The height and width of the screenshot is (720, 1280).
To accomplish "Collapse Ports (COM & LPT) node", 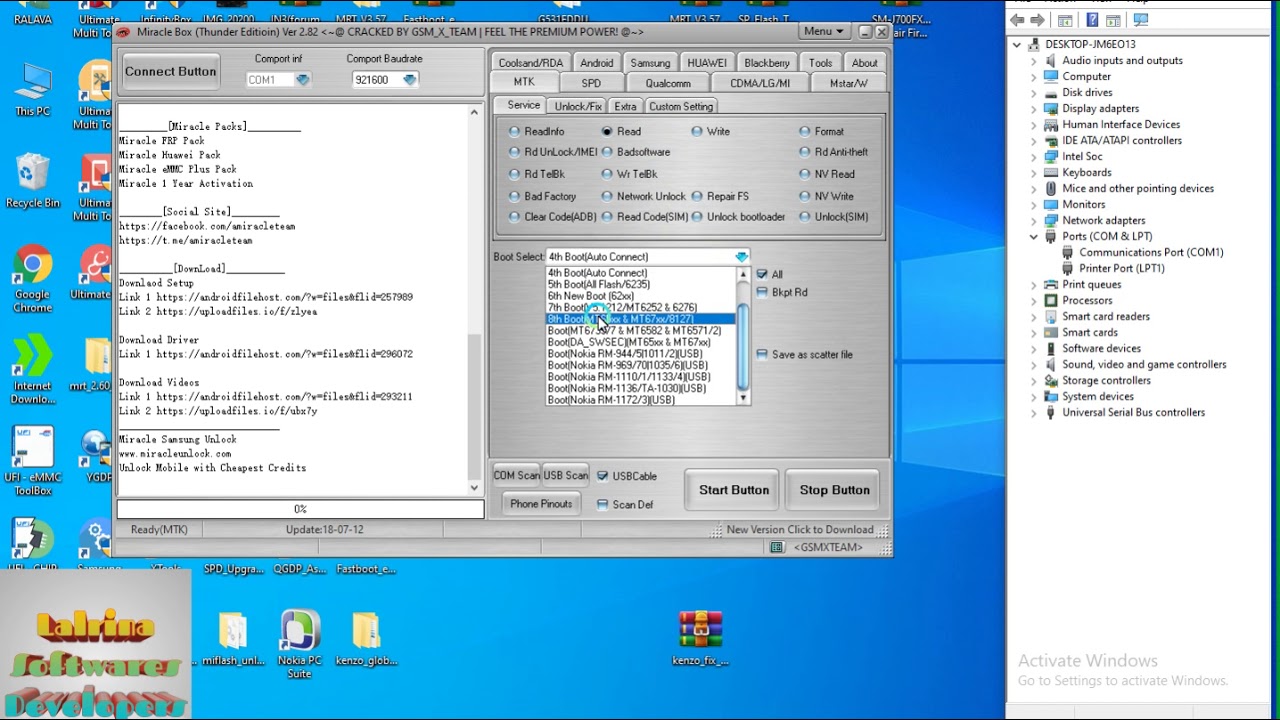I will click(x=1034, y=236).
